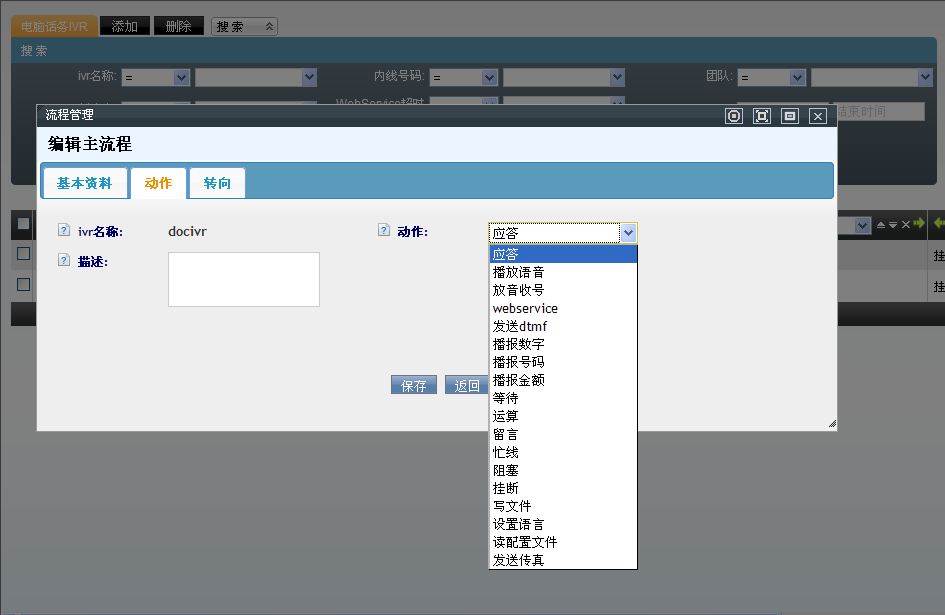Screen dimensions: 945x615
Task: Toggle the select-all checkbox in table header
Action: (23, 224)
